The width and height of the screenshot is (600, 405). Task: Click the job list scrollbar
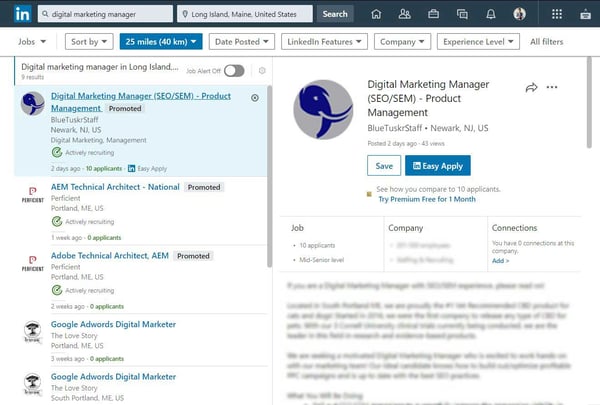click(x=269, y=176)
